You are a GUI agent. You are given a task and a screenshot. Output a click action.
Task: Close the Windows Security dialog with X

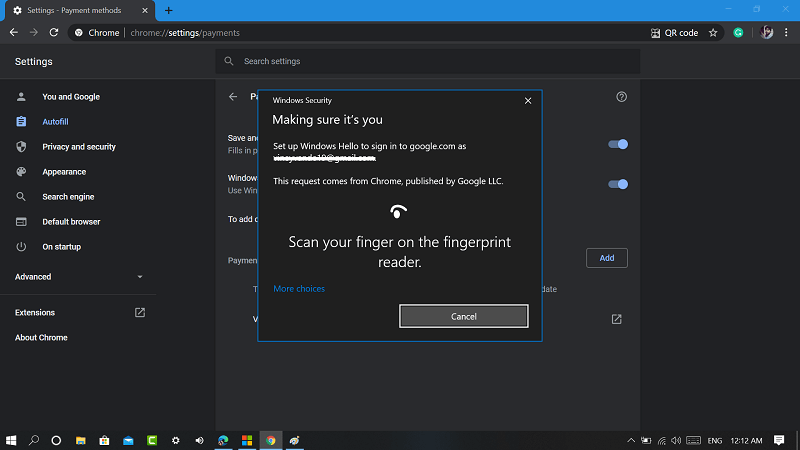(528, 101)
